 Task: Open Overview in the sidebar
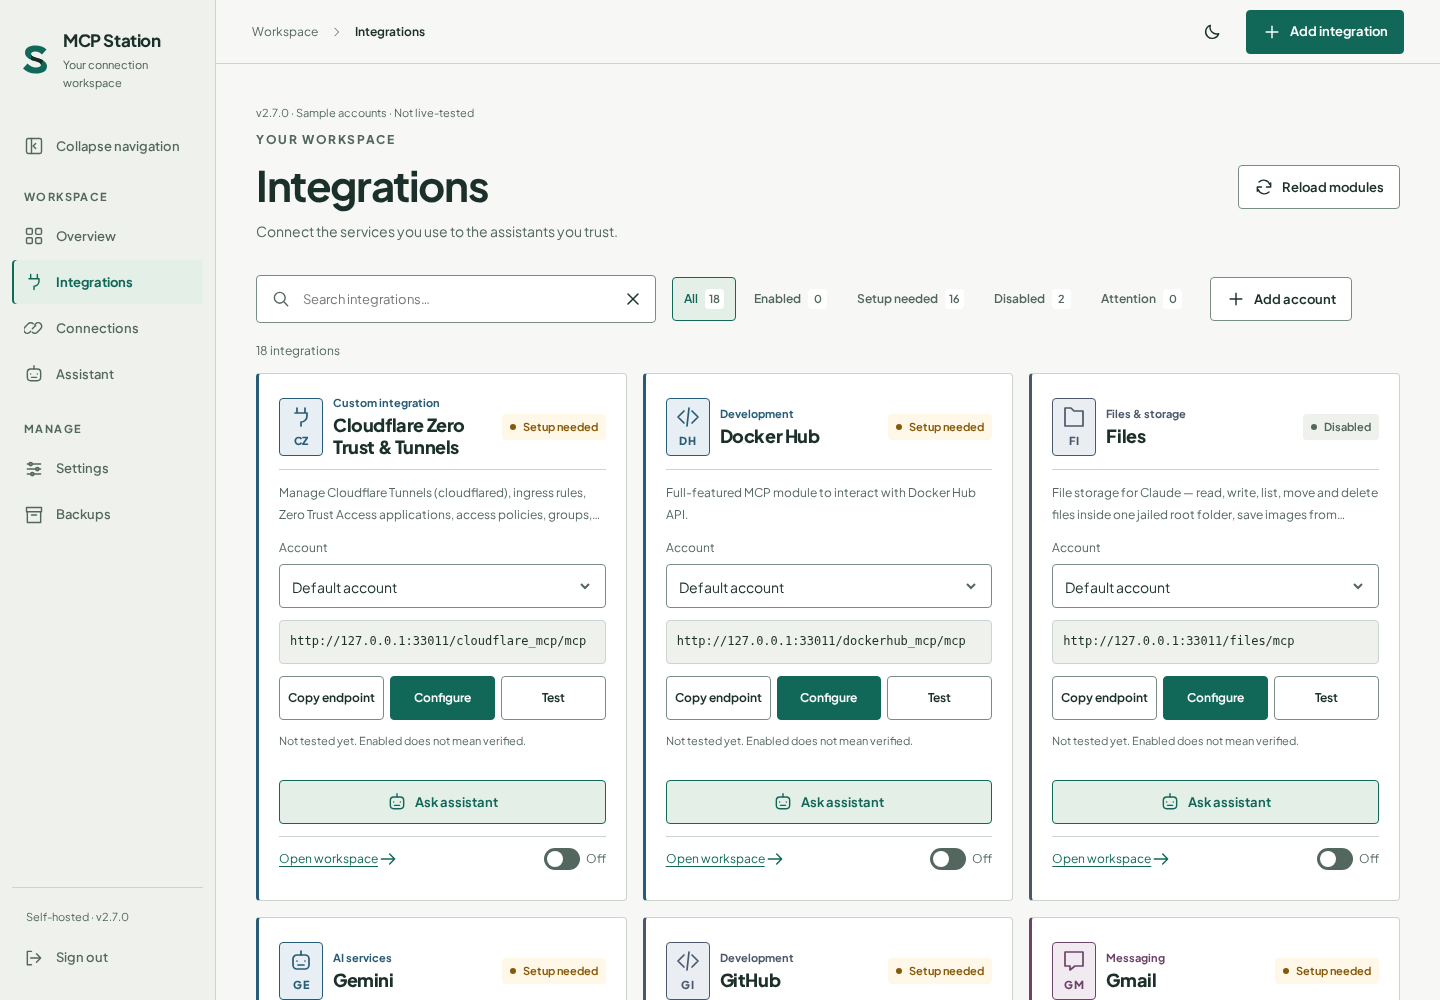[107, 236]
